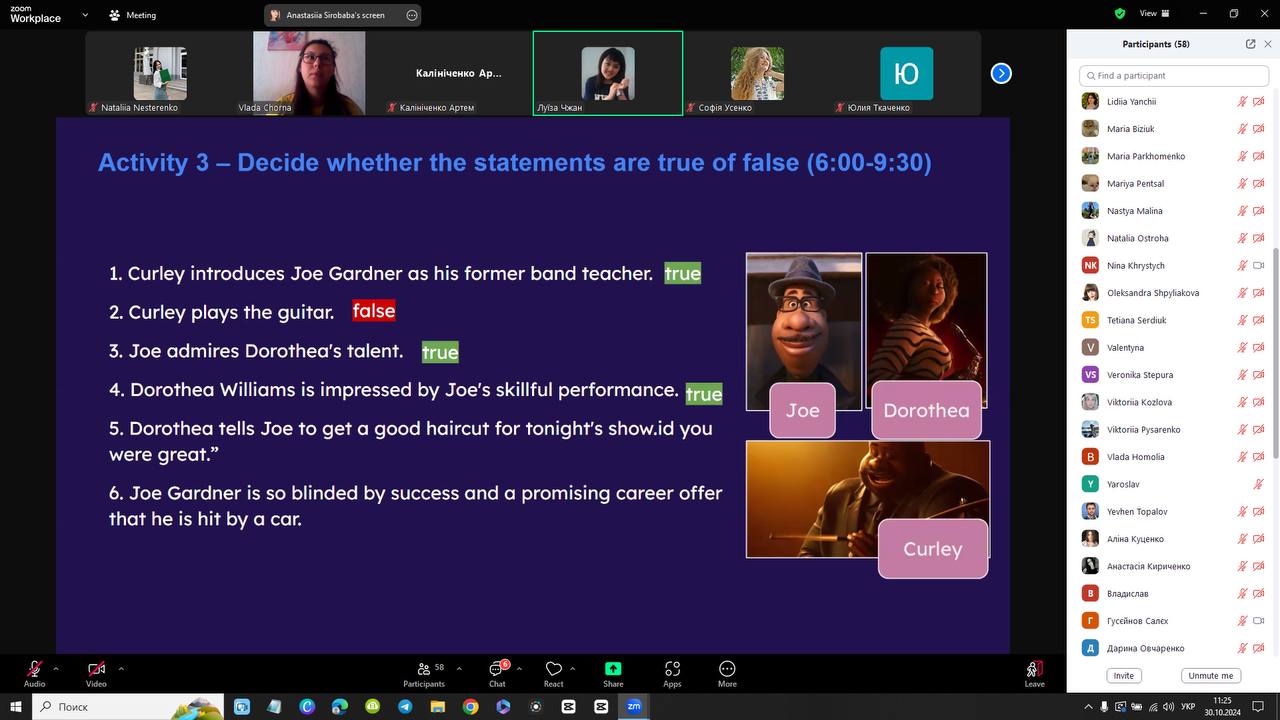Unmute the Audio microphone

[35, 670]
